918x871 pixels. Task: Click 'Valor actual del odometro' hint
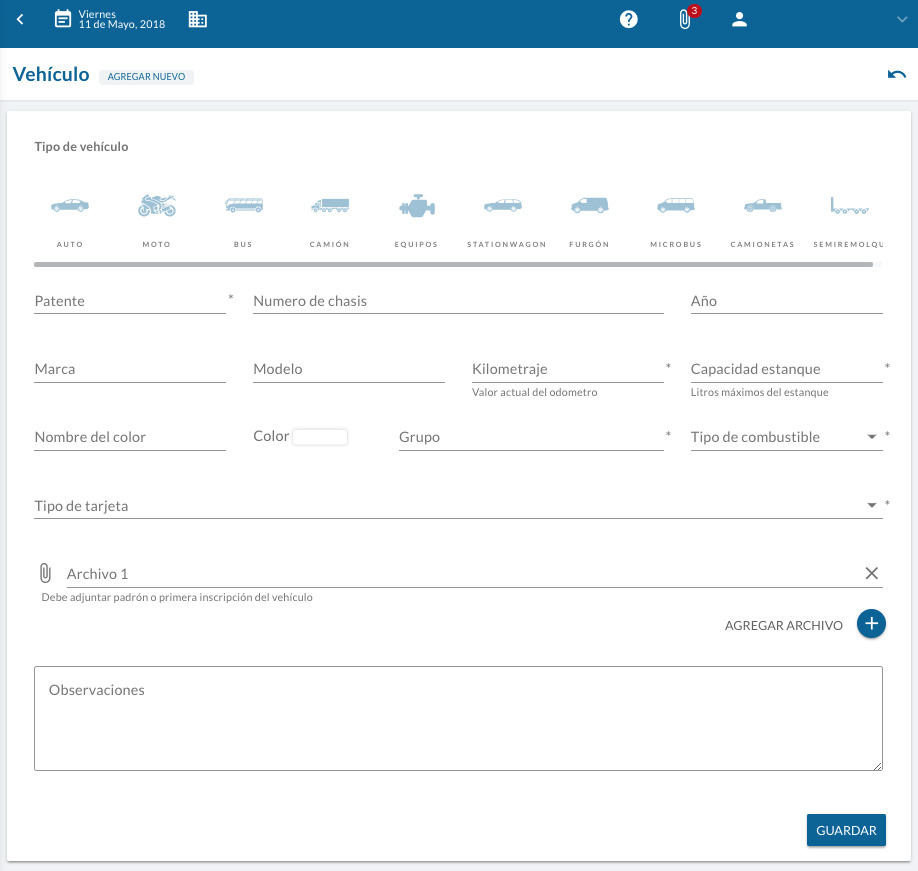click(x=535, y=392)
